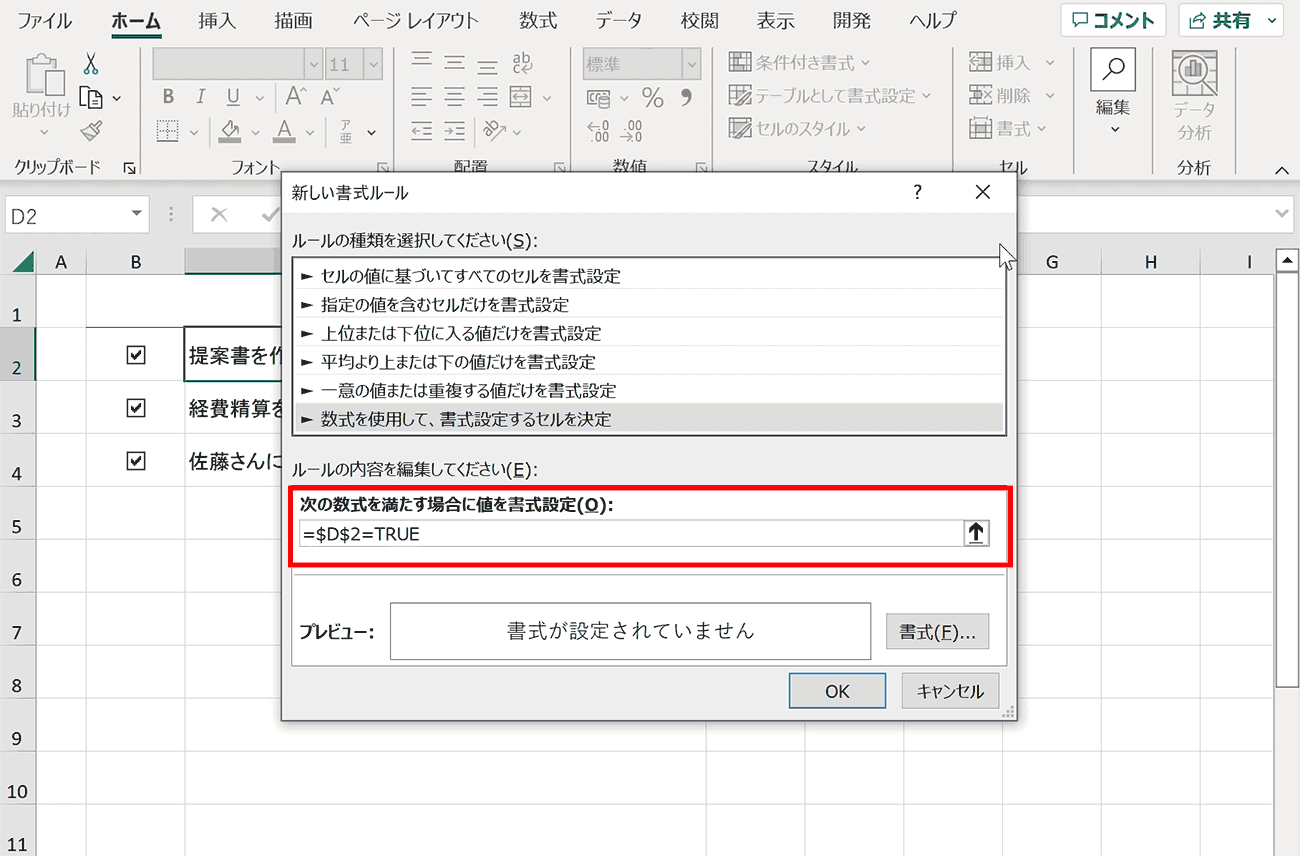
Task: Uncheck the checkbox in row 4
Action: pos(136,461)
